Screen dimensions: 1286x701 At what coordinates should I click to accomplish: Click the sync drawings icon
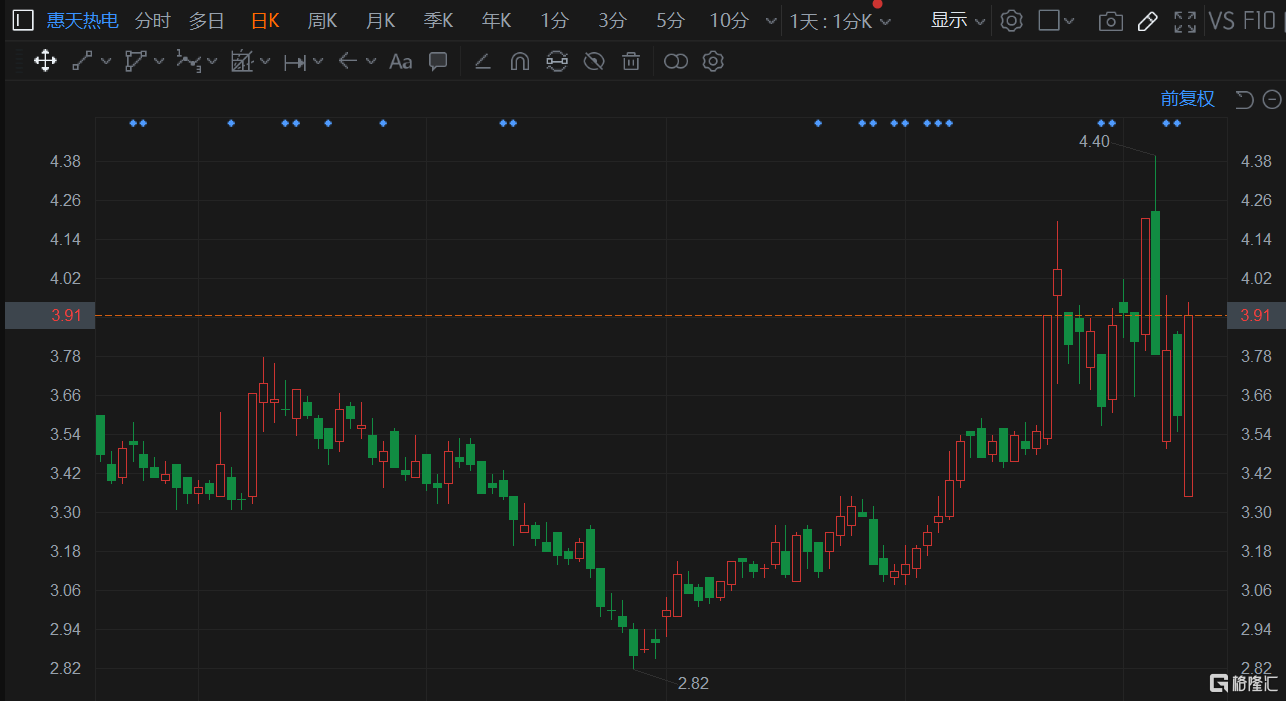(557, 62)
